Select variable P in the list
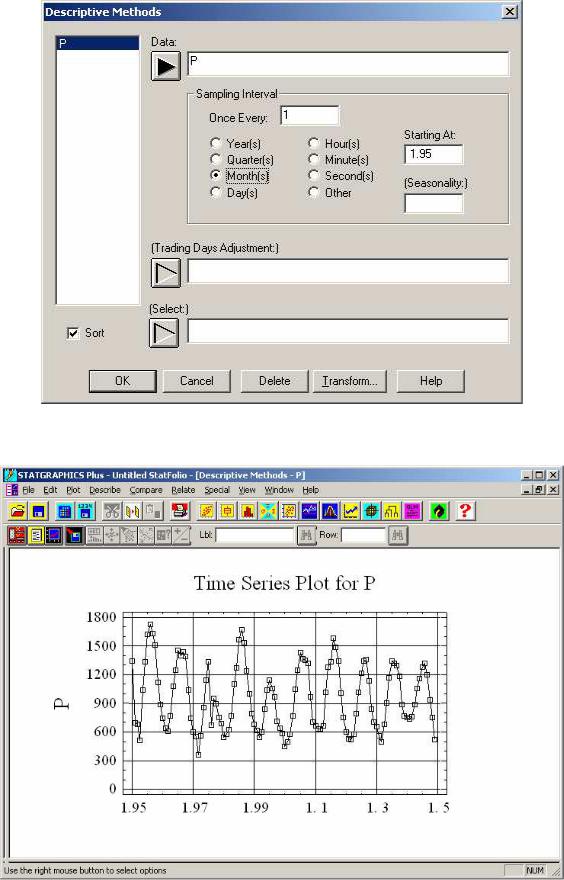This screenshot has height=880, width=564. (98, 43)
